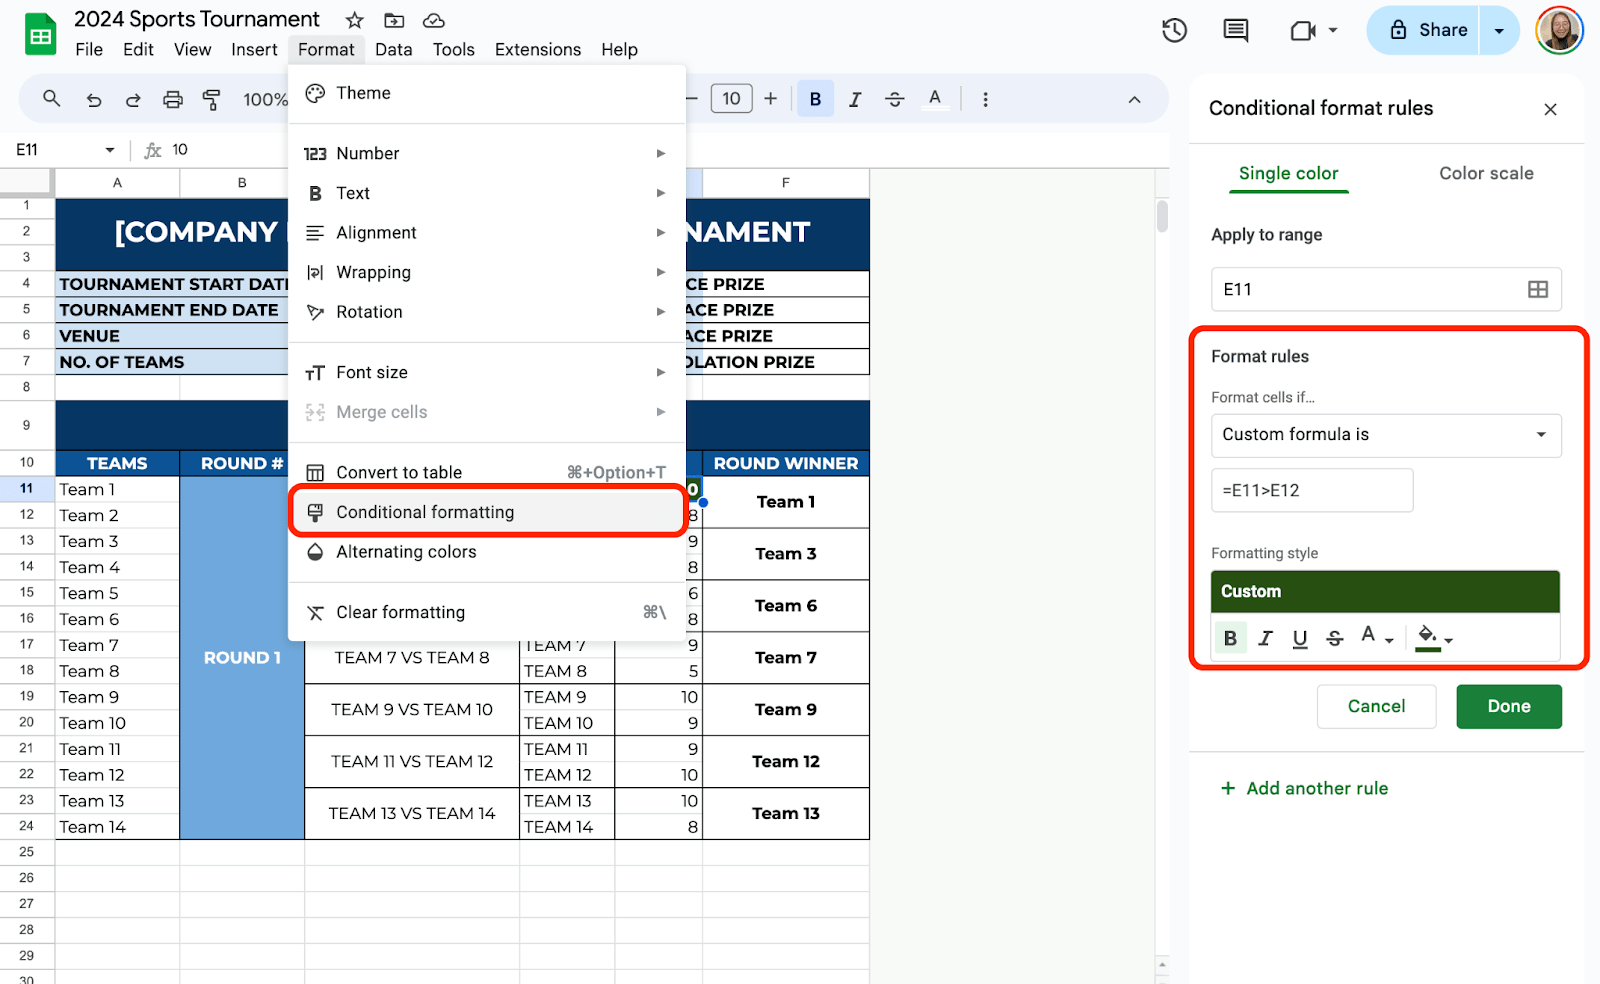Image resolution: width=1600 pixels, height=984 pixels.
Task: Toggle underline in formatting style panel
Action: point(1300,638)
